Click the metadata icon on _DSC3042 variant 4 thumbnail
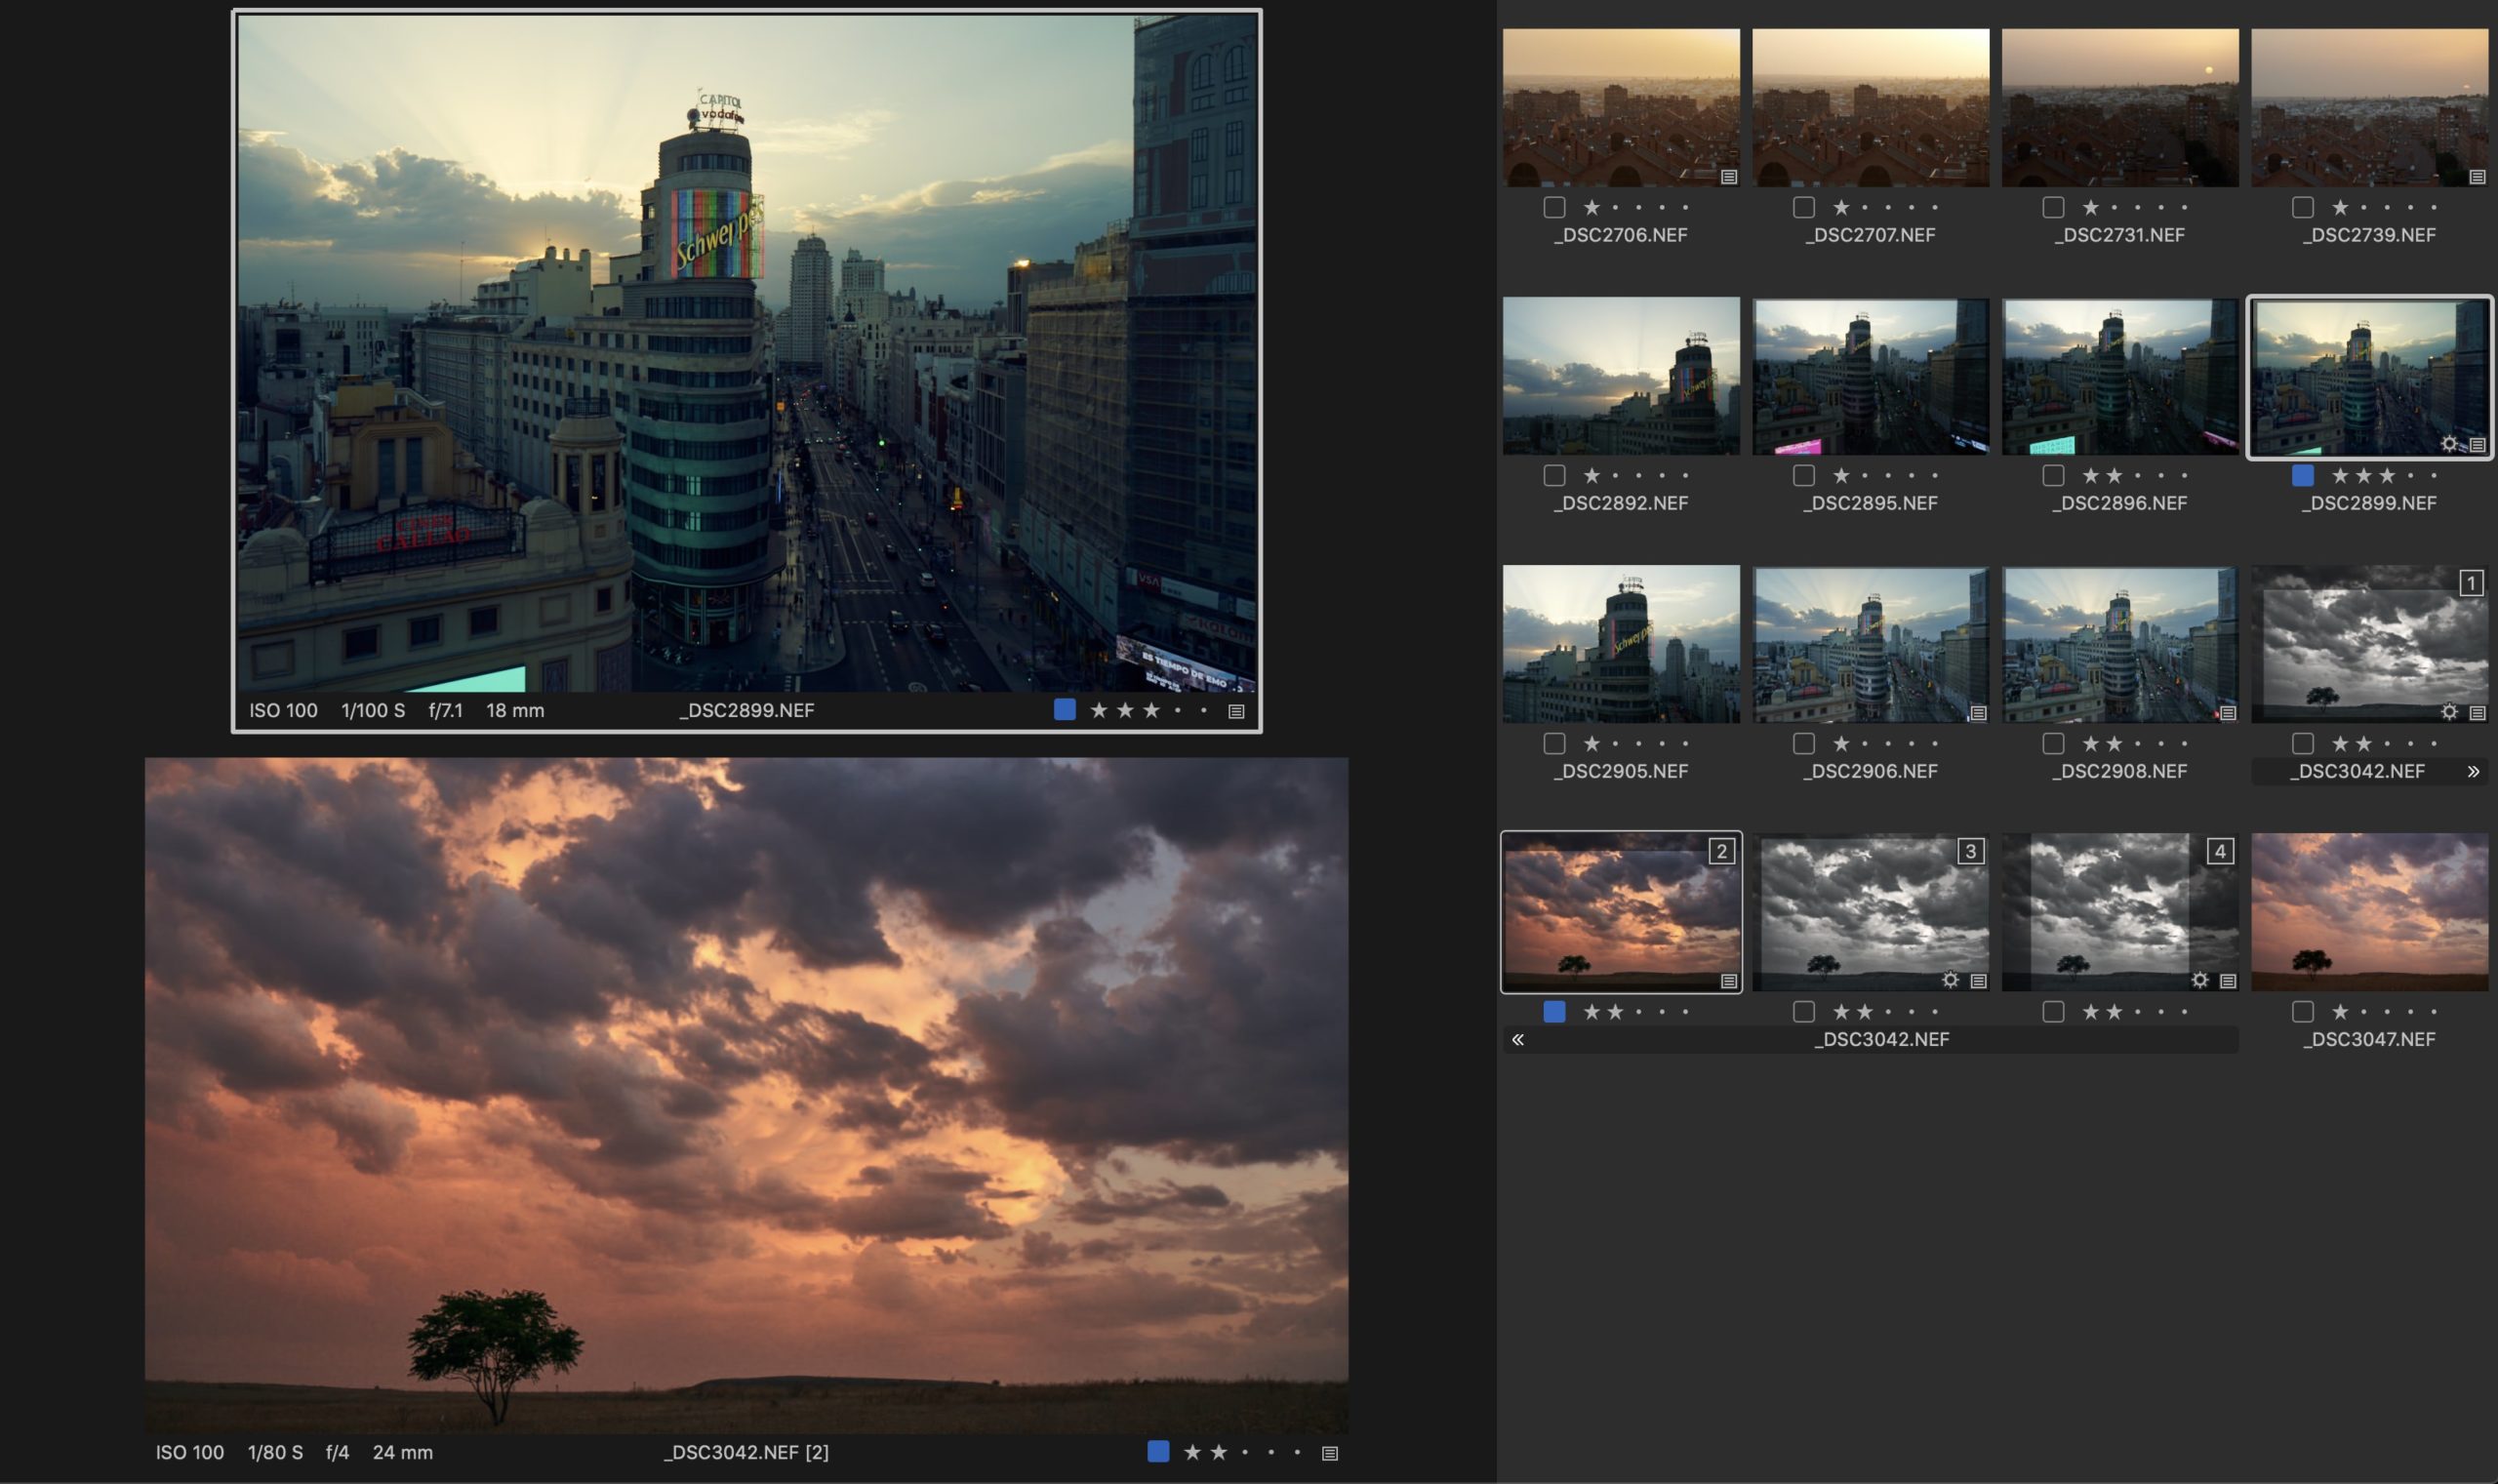Screen dimensions: 2498x1484 point(2228,981)
